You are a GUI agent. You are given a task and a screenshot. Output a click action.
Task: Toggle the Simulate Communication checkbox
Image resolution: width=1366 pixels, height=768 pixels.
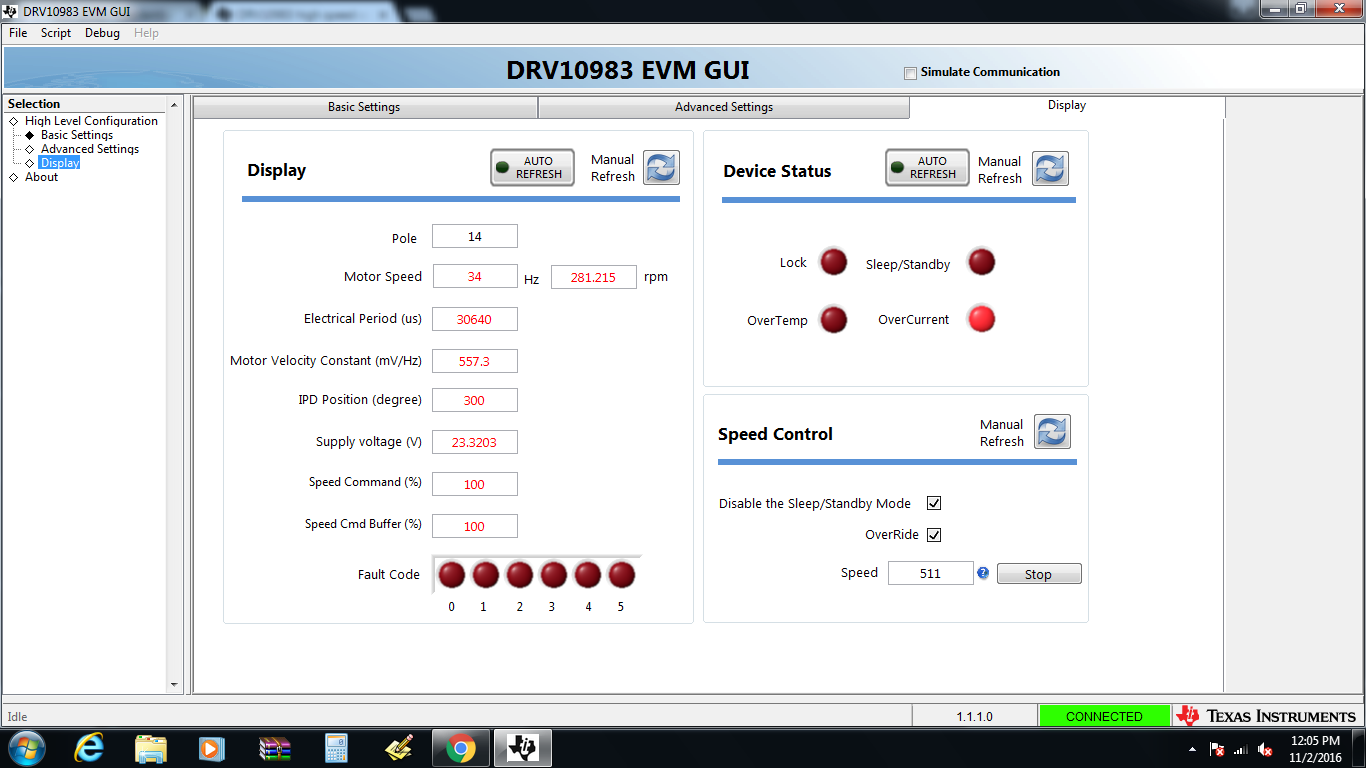tap(910, 73)
